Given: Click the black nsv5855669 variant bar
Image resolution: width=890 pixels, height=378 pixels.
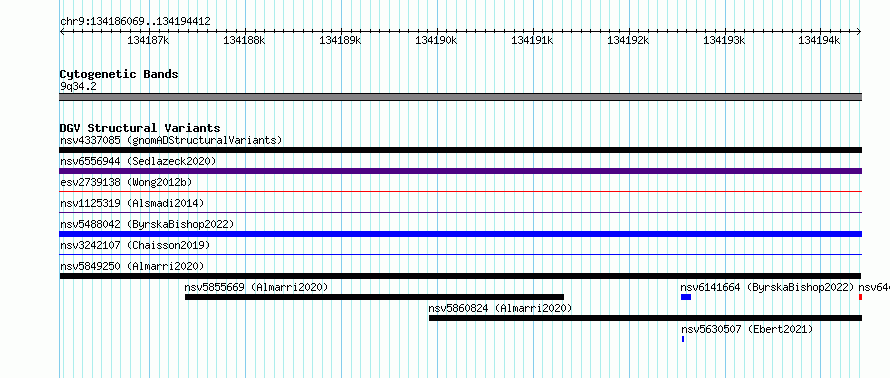Looking at the screenshot, I should pos(374,297).
